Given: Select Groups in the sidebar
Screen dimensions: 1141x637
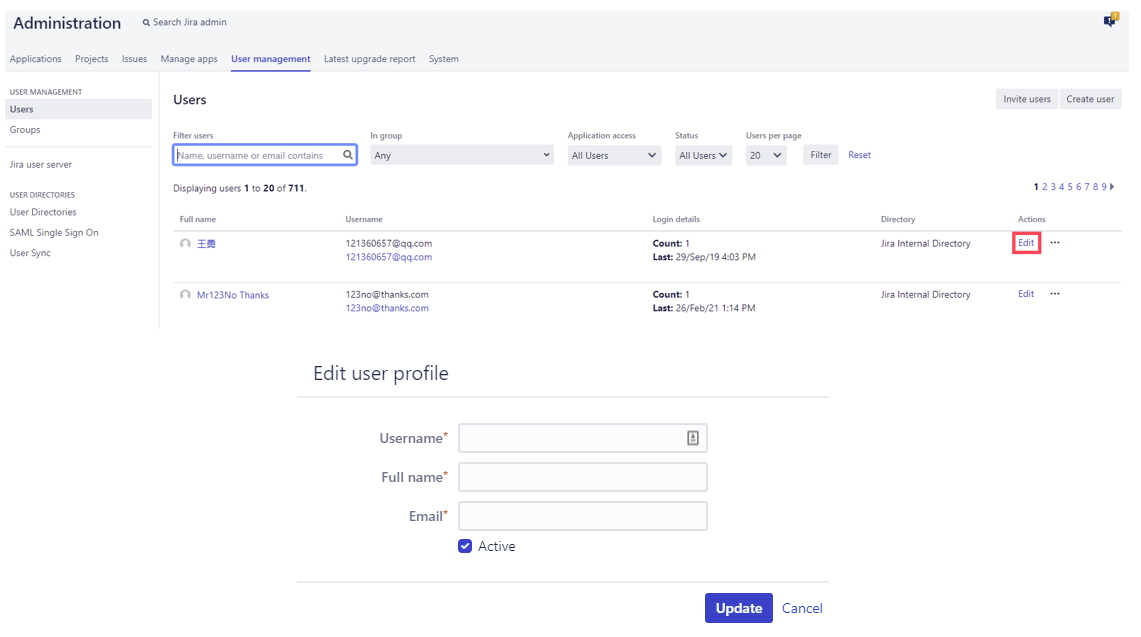Looking at the screenshot, I should (25, 130).
